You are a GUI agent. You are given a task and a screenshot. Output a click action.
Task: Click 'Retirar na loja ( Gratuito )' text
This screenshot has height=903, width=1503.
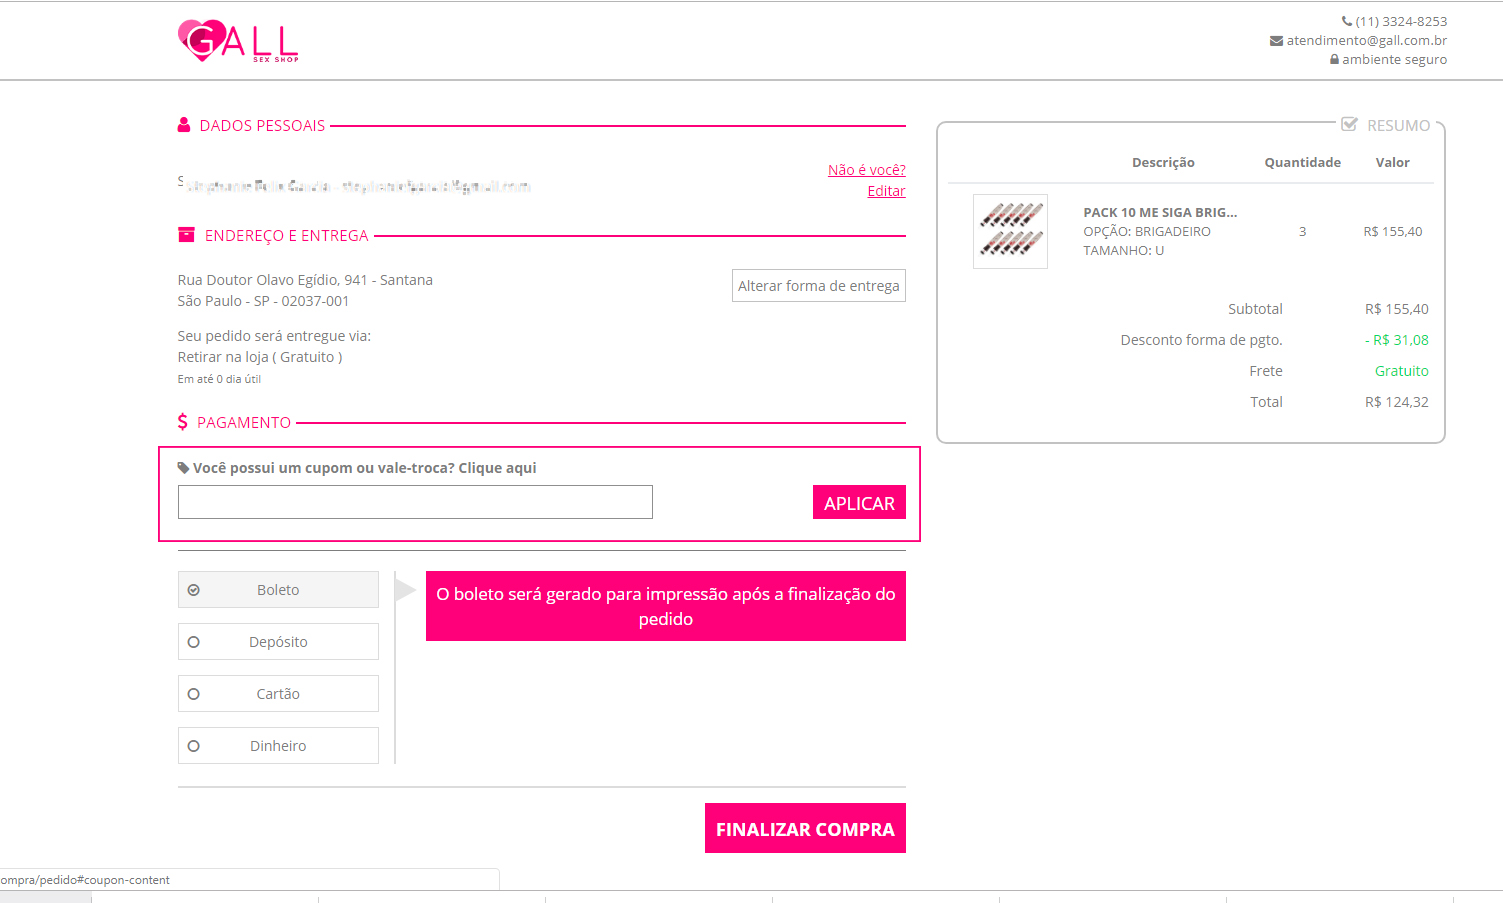pos(260,357)
